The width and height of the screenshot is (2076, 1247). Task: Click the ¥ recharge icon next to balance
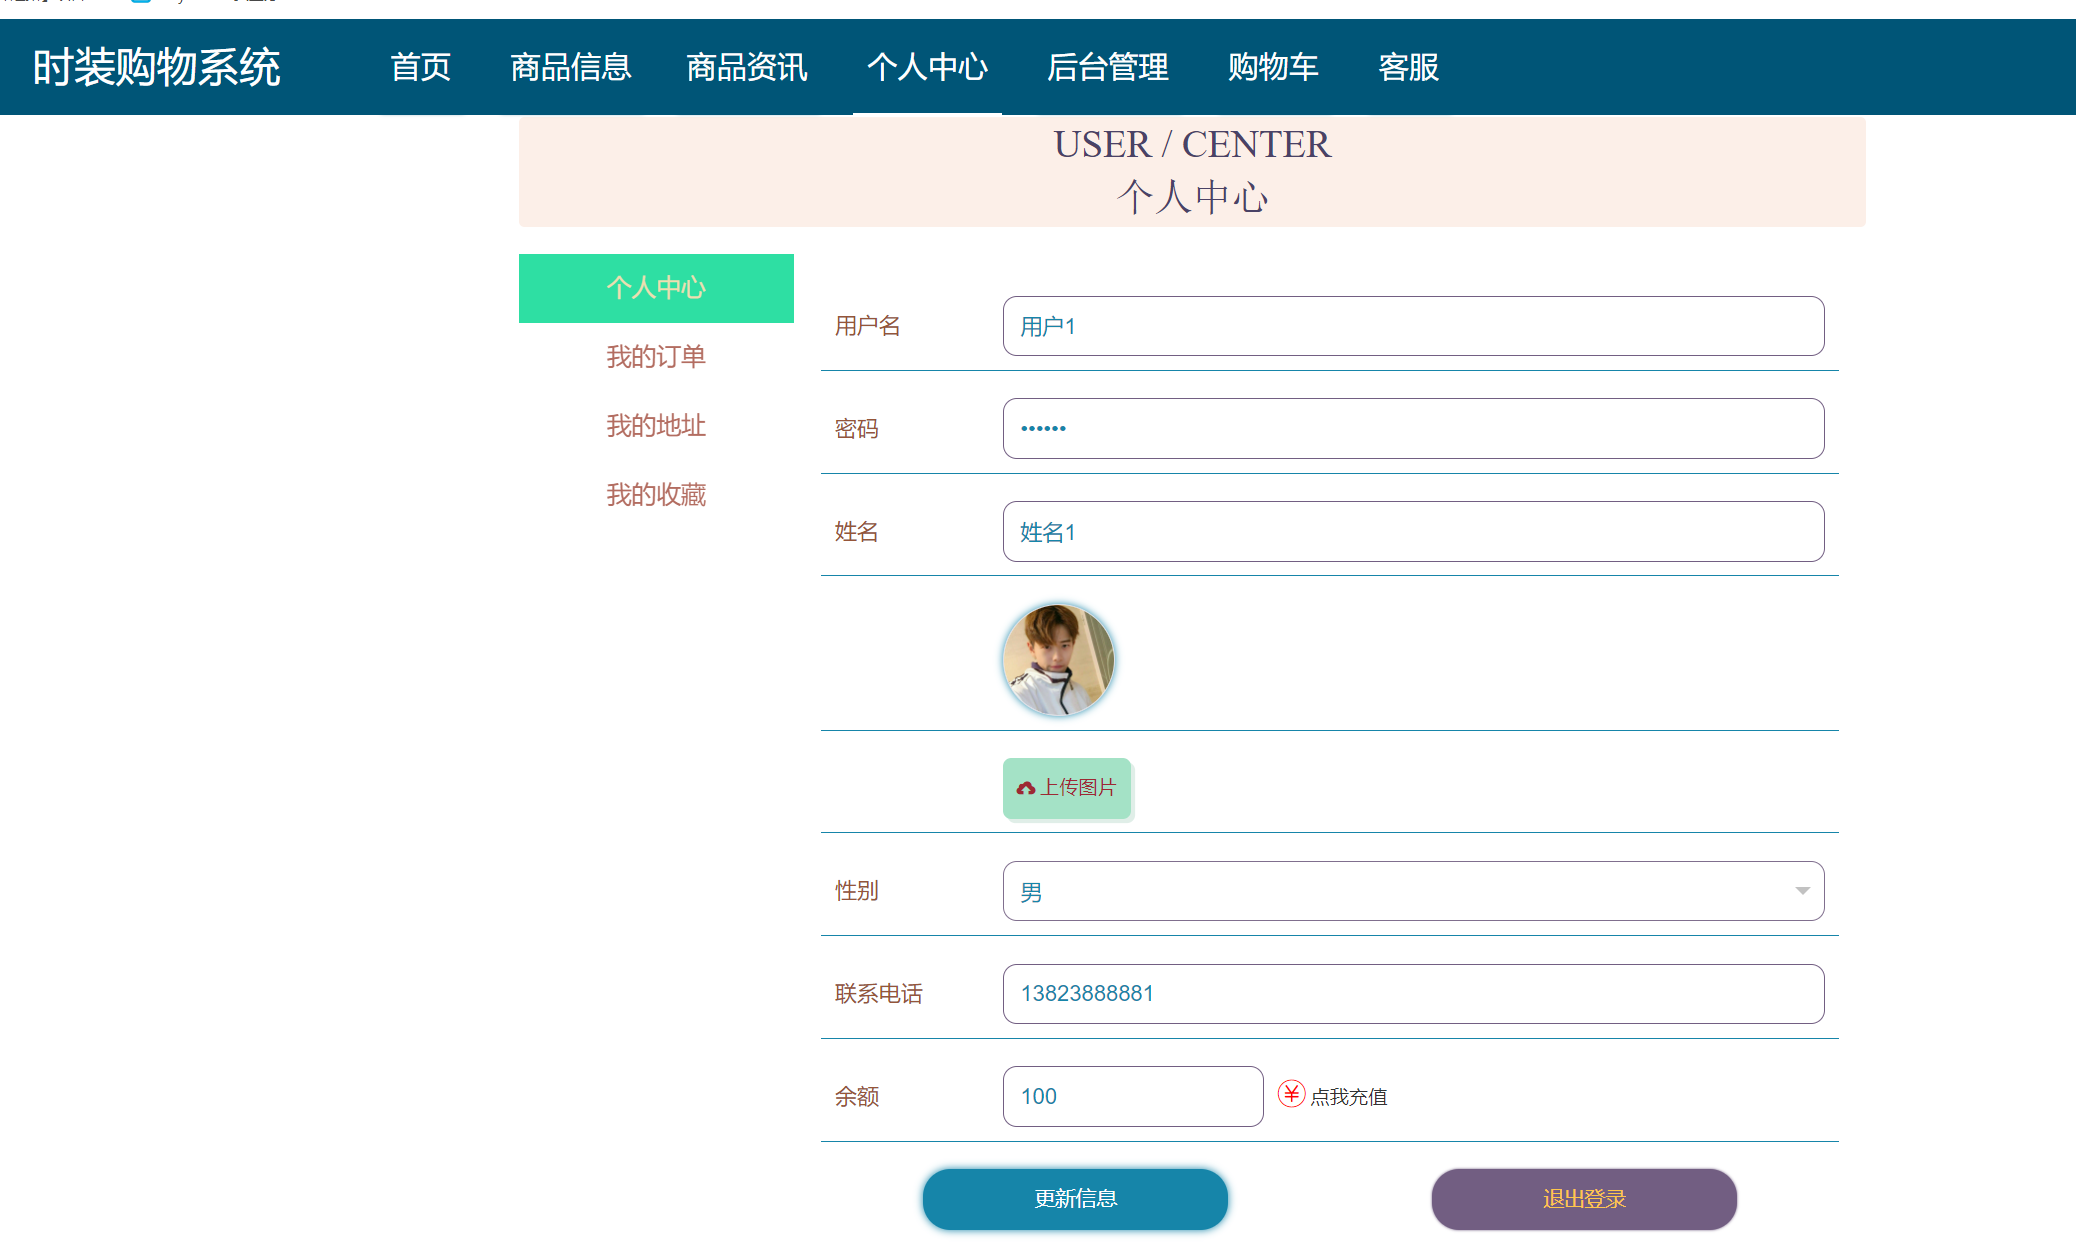1290,1095
